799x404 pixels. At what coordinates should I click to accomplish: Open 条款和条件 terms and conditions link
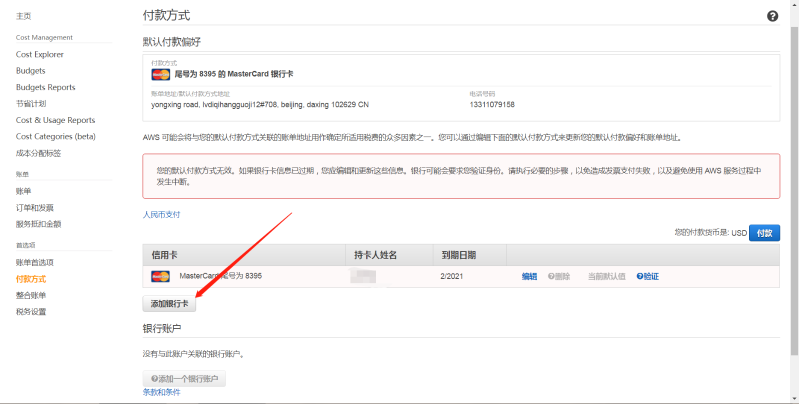[x=162, y=392]
